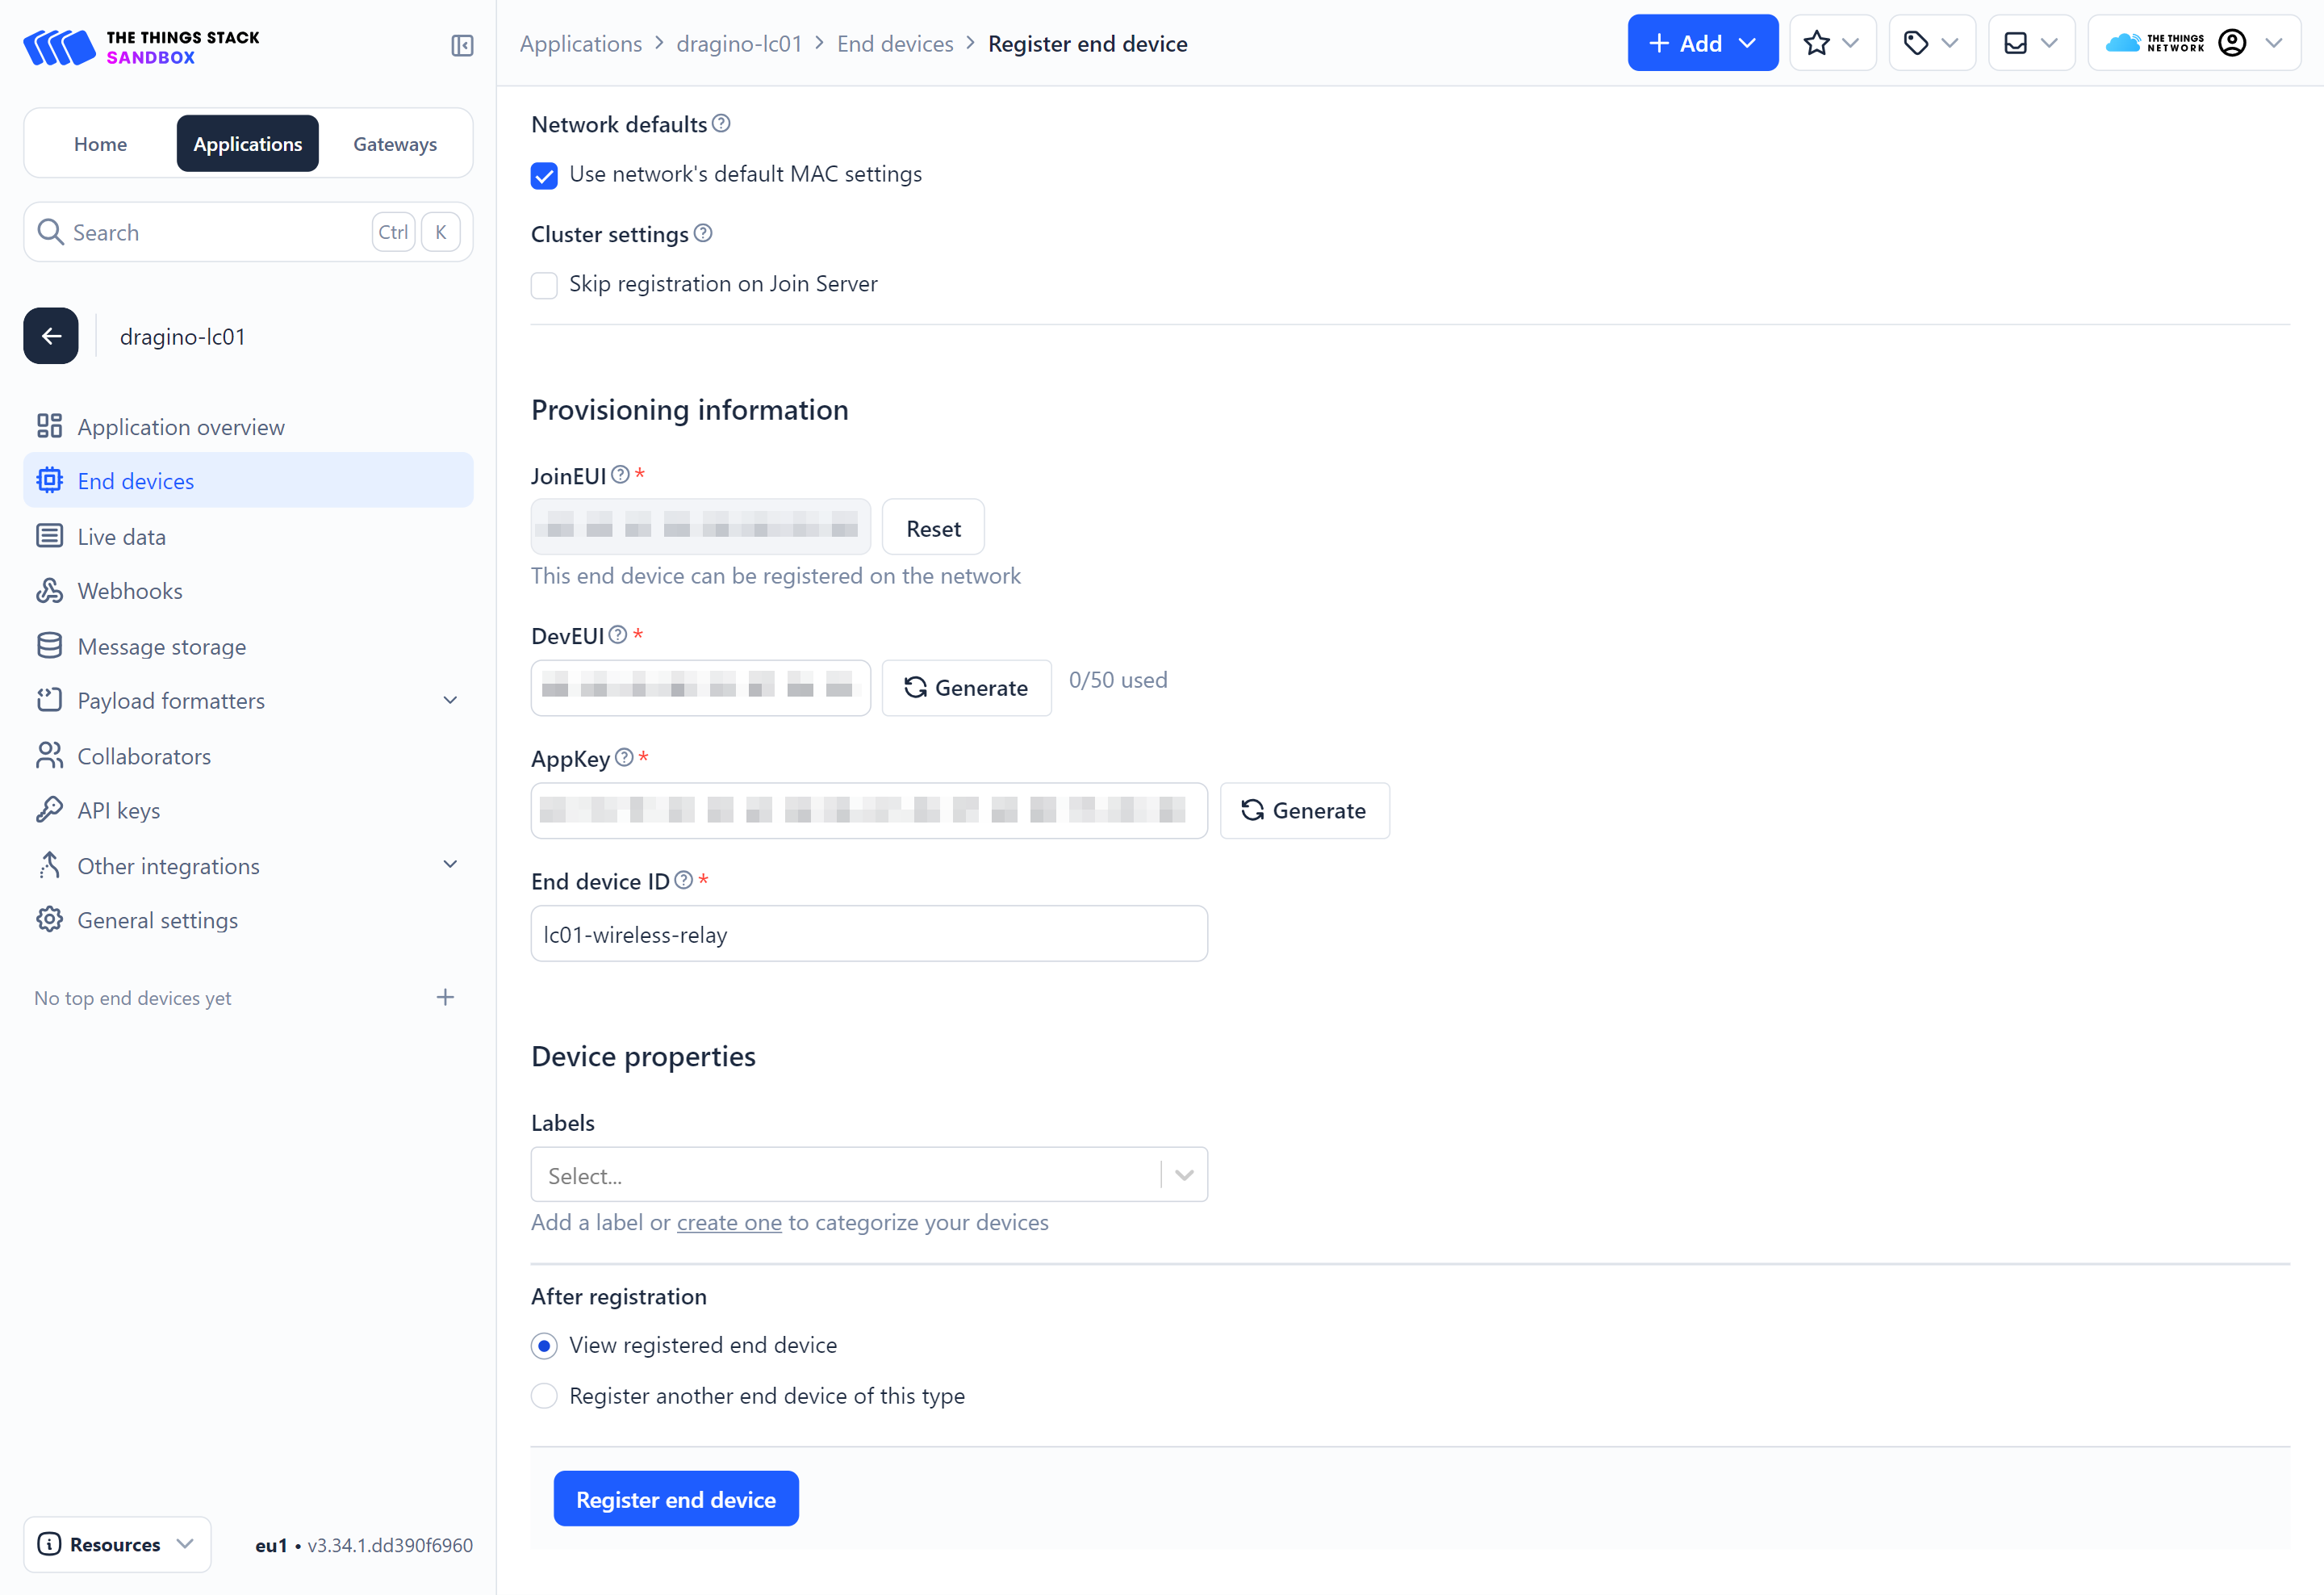Uncheck Use network's default MAC settings
This screenshot has width=2324, height=1595.
[x=544, y=176]
